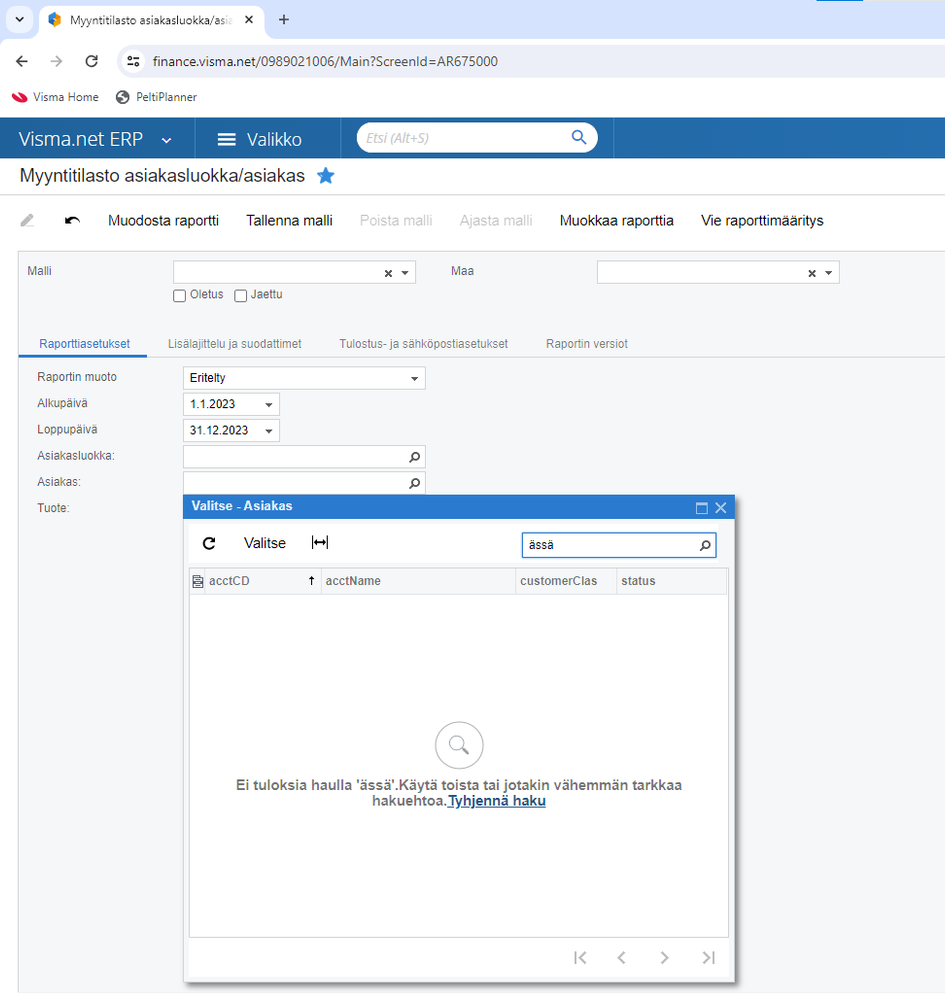The width and height of the screenshot is (945, 999).
Task: Click the fit columns icon
Action: 319,543
